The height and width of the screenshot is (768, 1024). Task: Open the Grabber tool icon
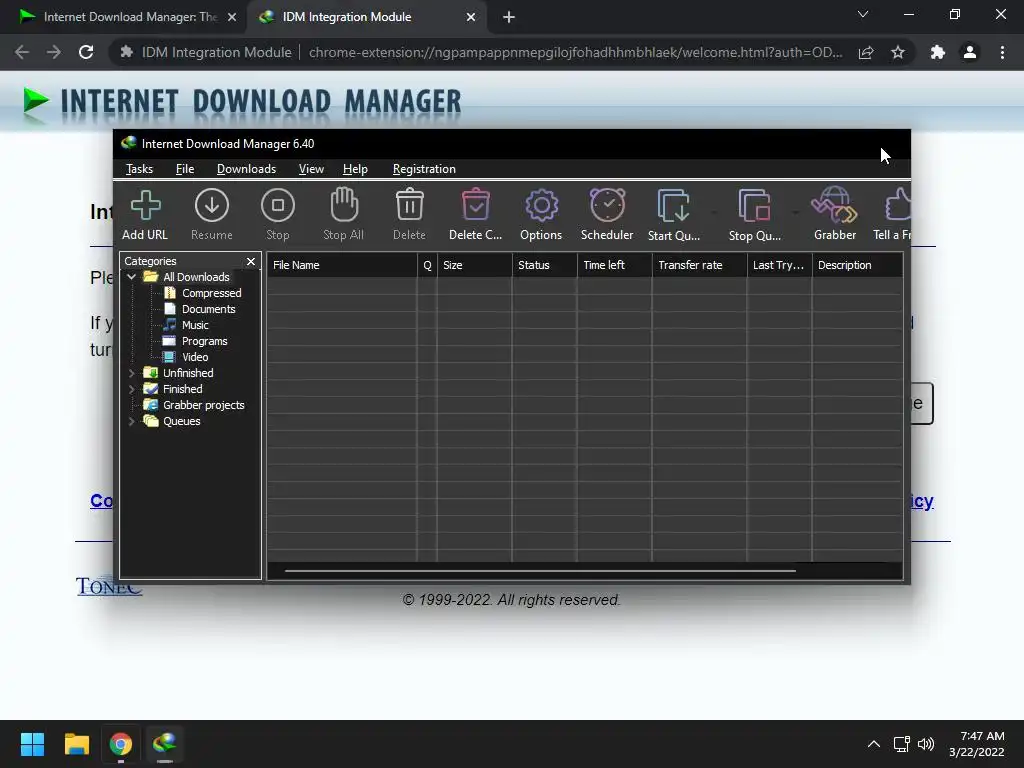pyautogui.click(x=834, y=205)
